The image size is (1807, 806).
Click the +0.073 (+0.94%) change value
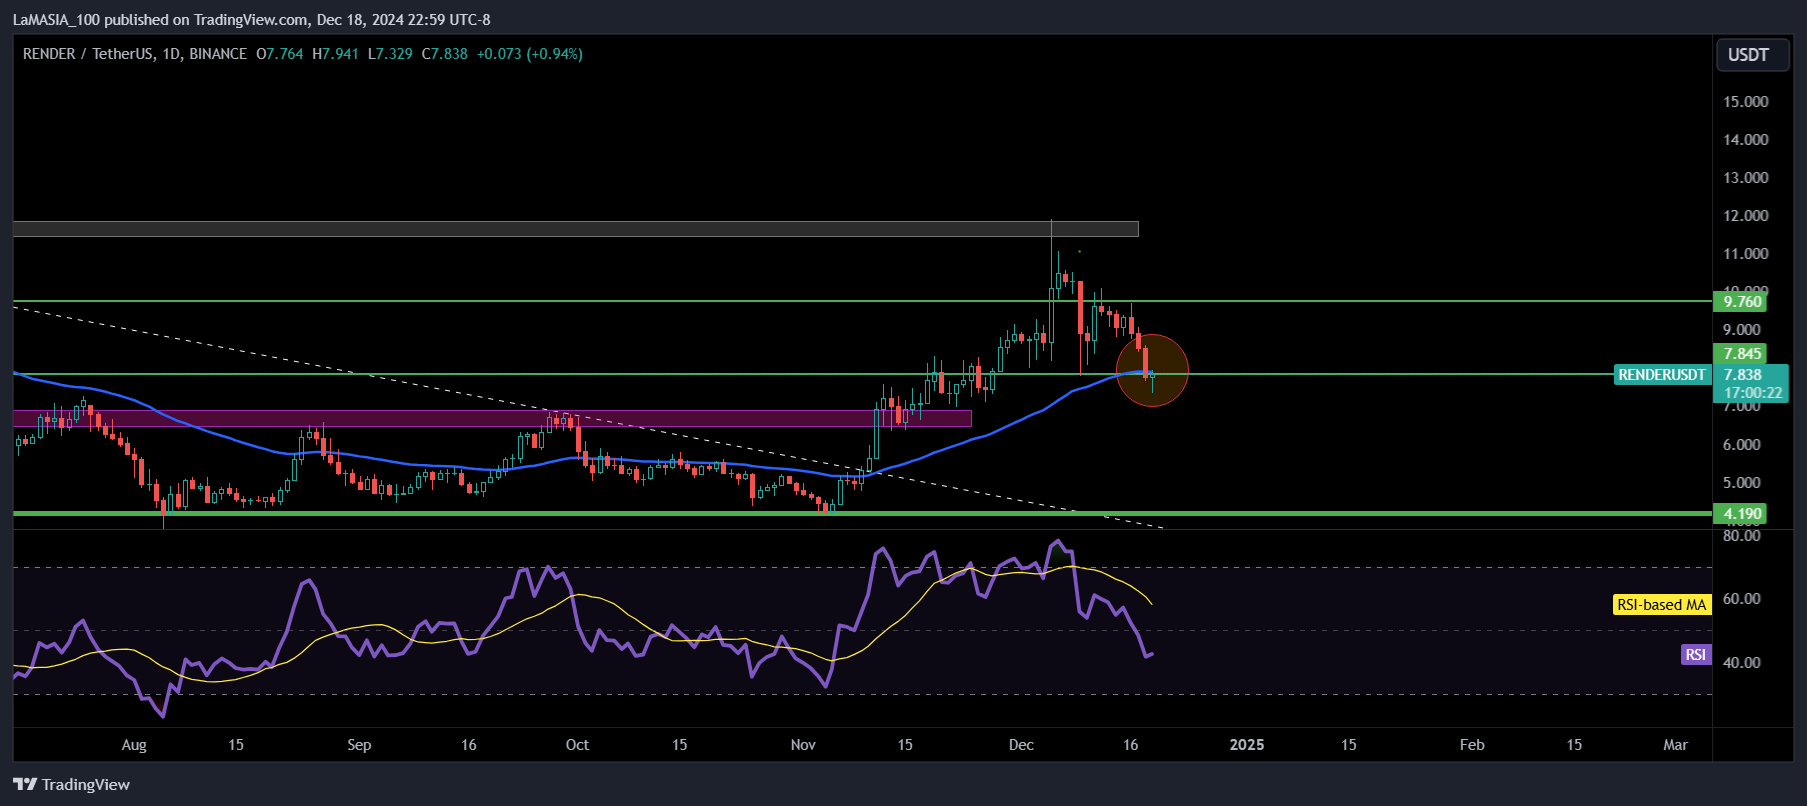530,54
